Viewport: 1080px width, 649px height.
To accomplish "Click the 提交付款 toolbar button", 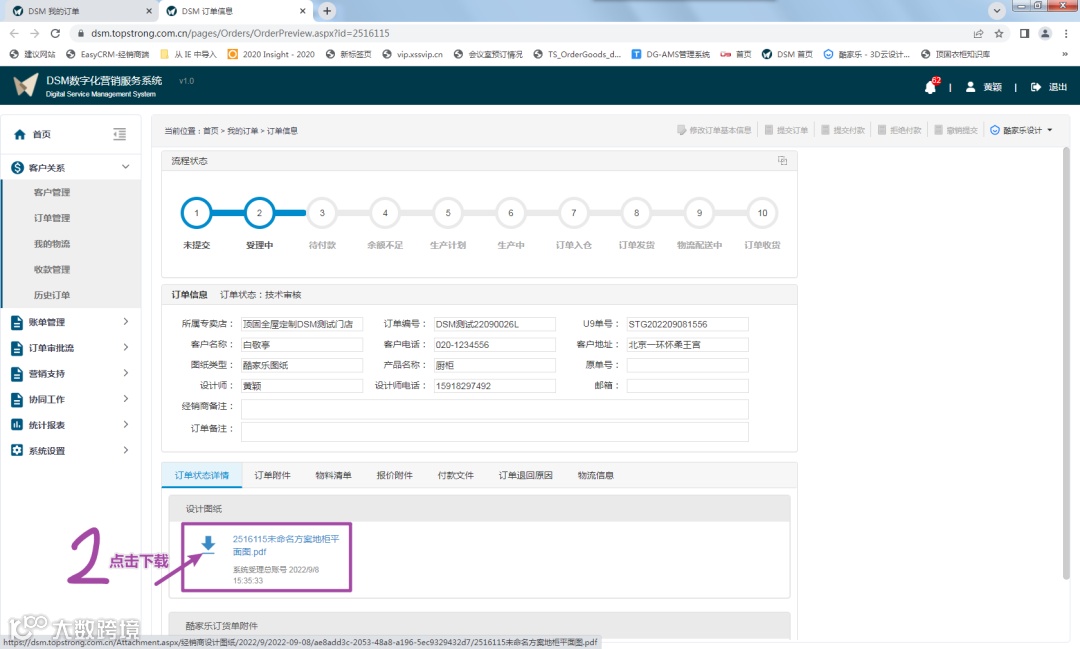I will tap(842, 130).
